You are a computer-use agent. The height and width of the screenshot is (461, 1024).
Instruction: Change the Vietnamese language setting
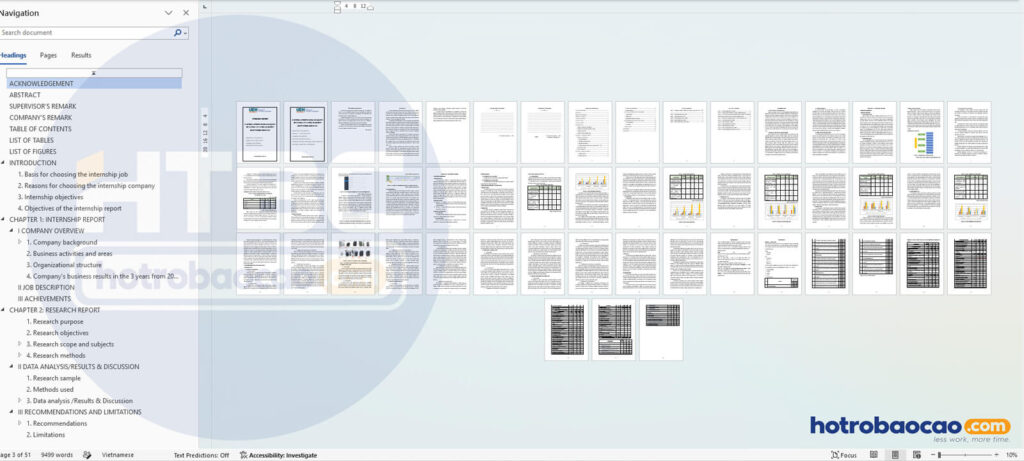click(x=118, y=455)
